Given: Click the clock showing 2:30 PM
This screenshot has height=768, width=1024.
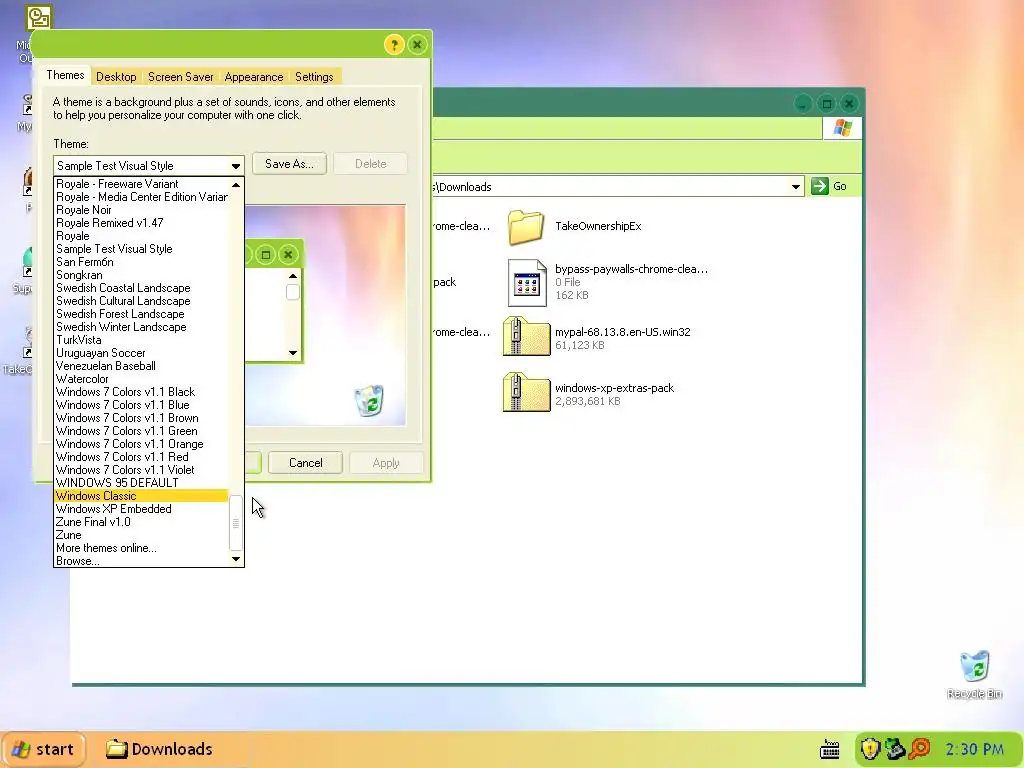Looking at the screenshot, I should [974, 749].
